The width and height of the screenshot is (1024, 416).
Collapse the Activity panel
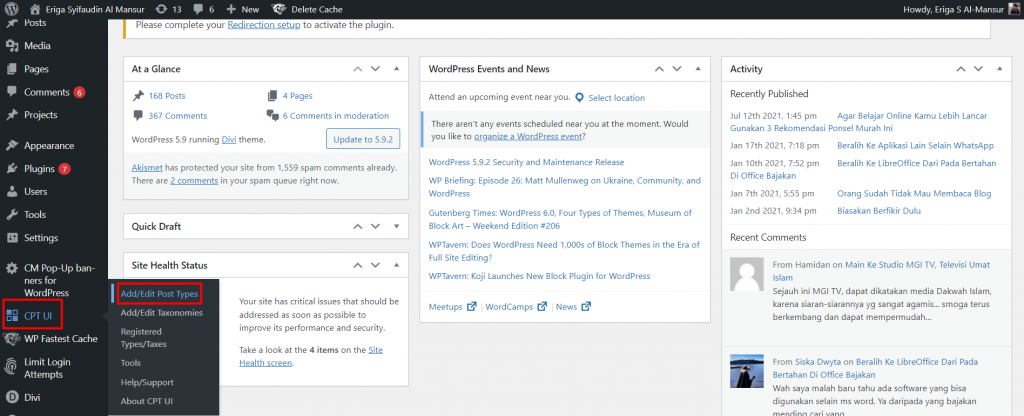click(999, 69)
